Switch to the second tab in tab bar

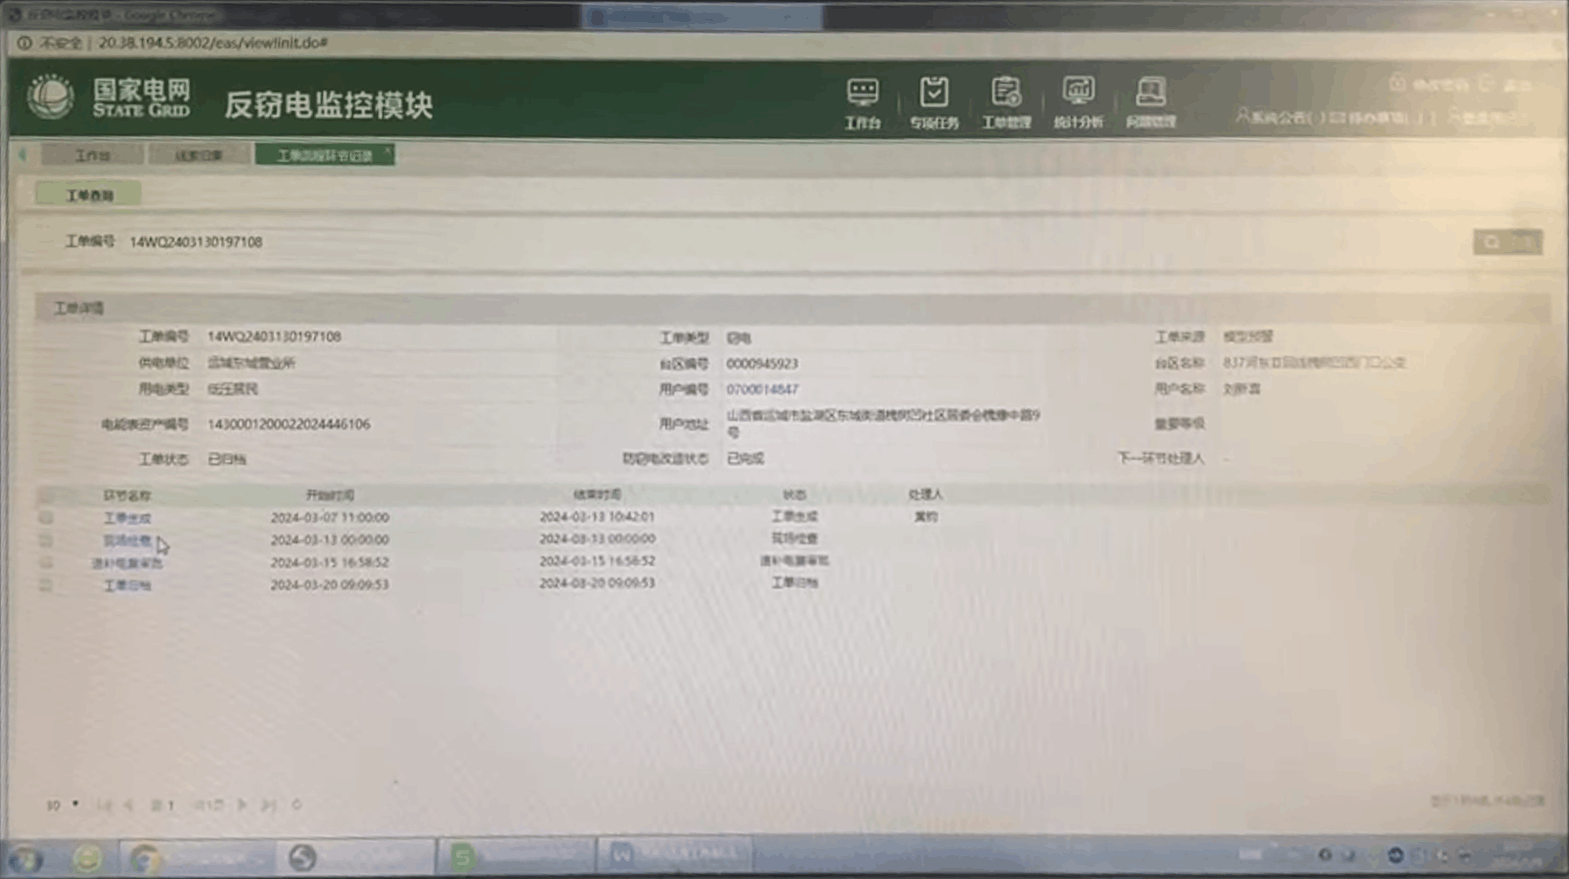pos(199,155)
